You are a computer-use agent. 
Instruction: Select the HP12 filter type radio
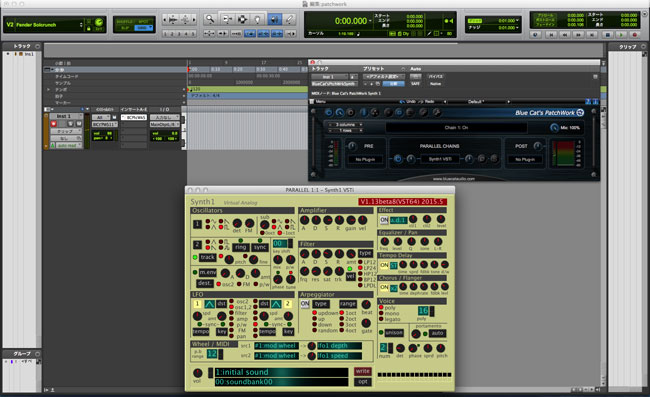[x=360, y=274]
